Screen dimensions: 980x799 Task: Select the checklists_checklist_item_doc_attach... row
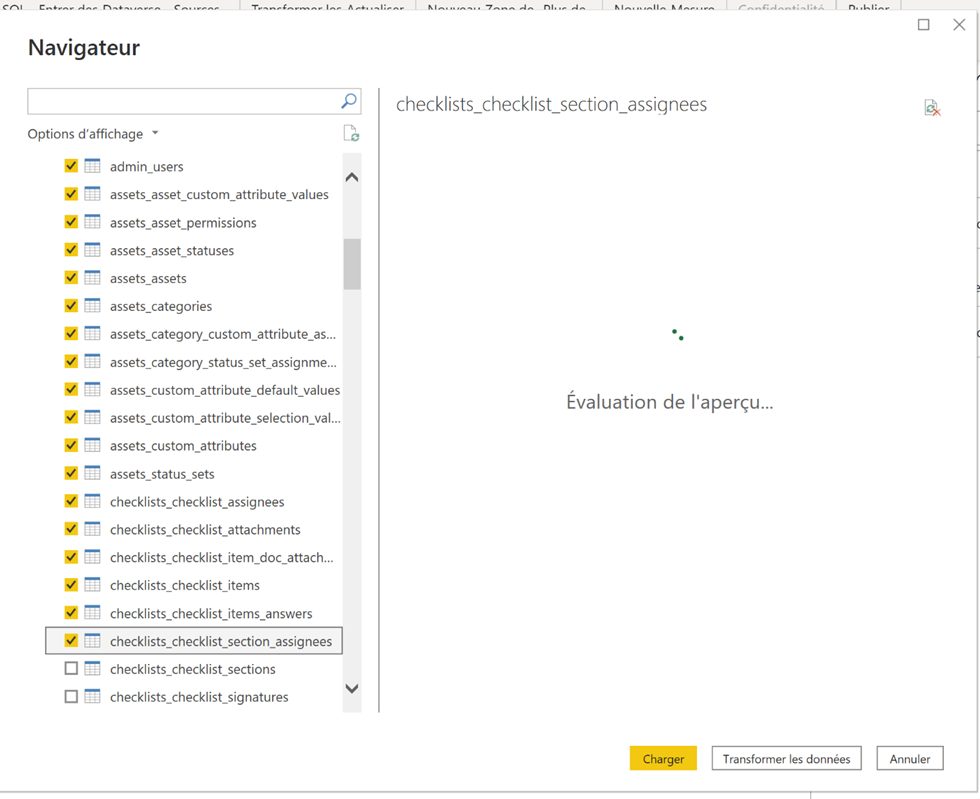tap(194, 557)
